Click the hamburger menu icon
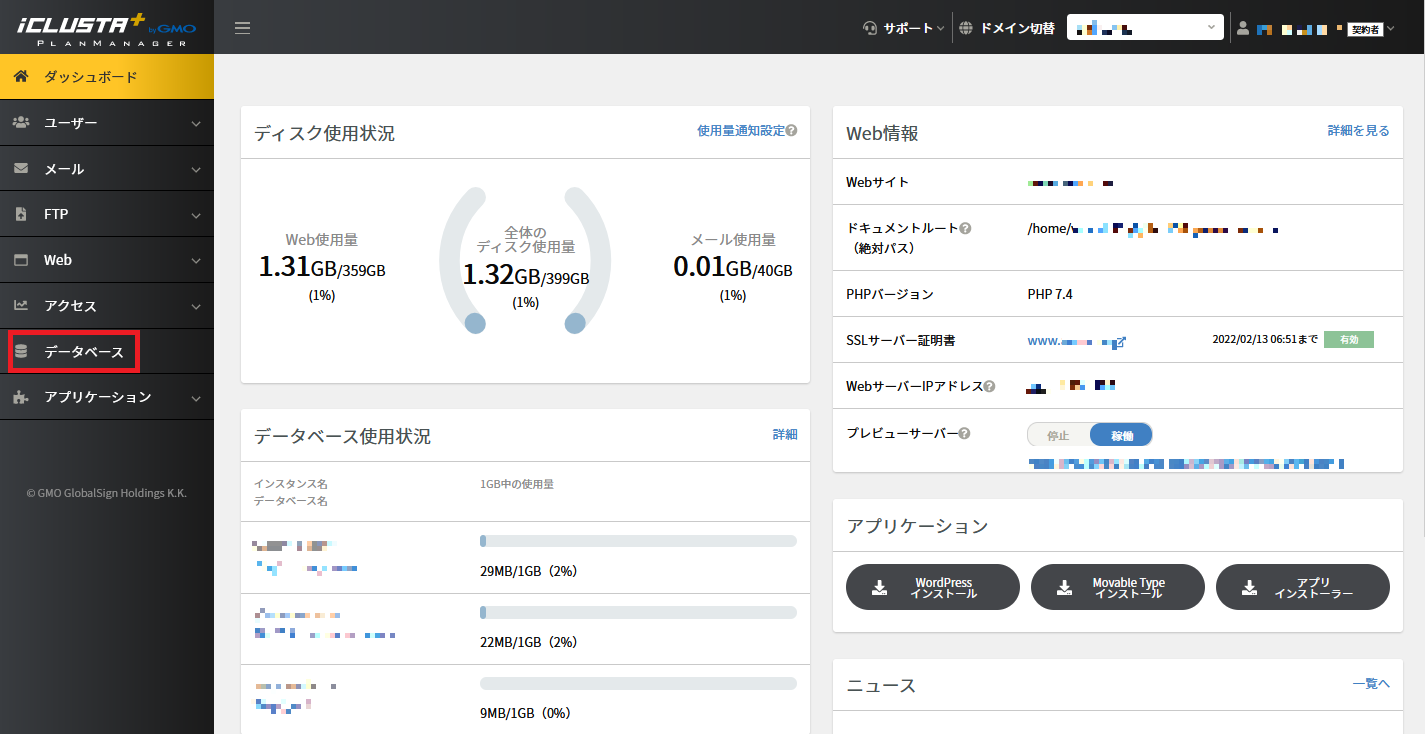 242,27
